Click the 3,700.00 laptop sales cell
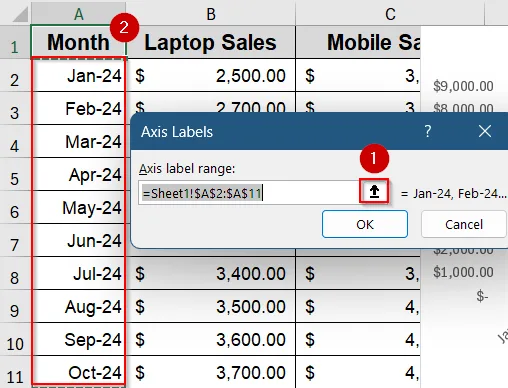 coord(211,371)
